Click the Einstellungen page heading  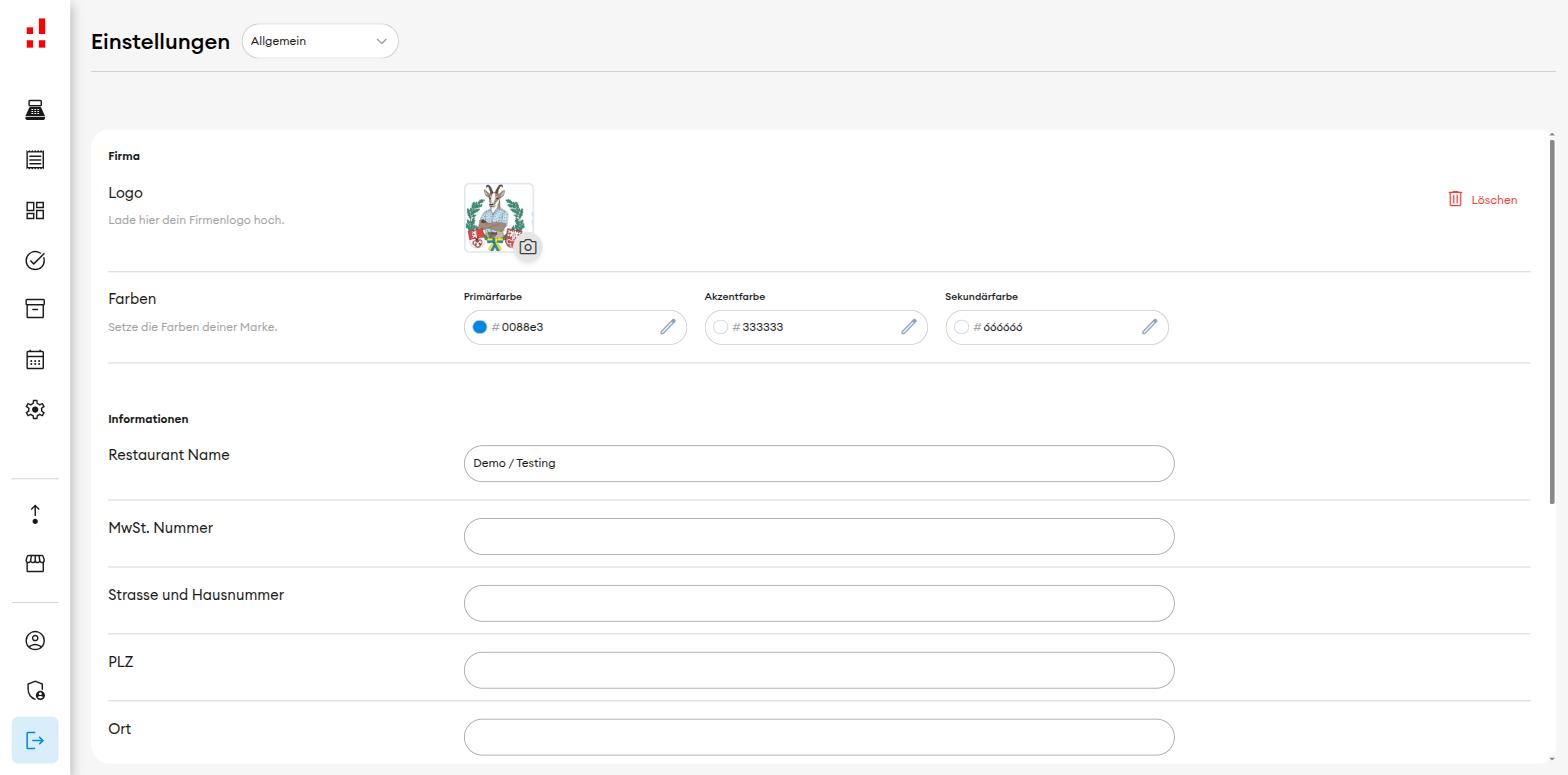161,42
